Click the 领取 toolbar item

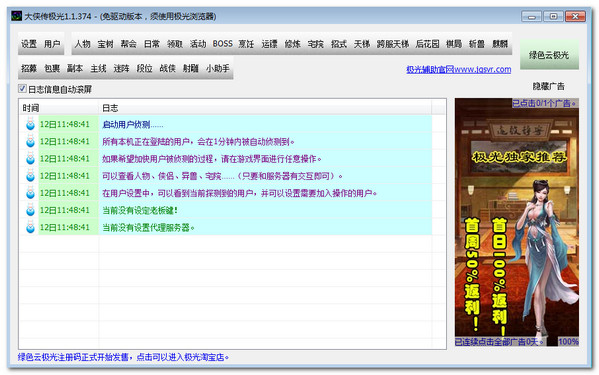tap(175, 44)
